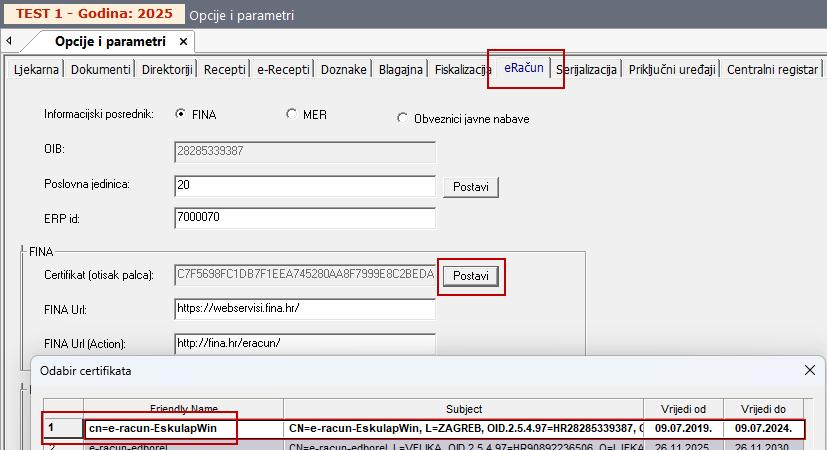Click the ERP id input field
827x450 pixels.
pyautogui.click(x=304, y=218)
